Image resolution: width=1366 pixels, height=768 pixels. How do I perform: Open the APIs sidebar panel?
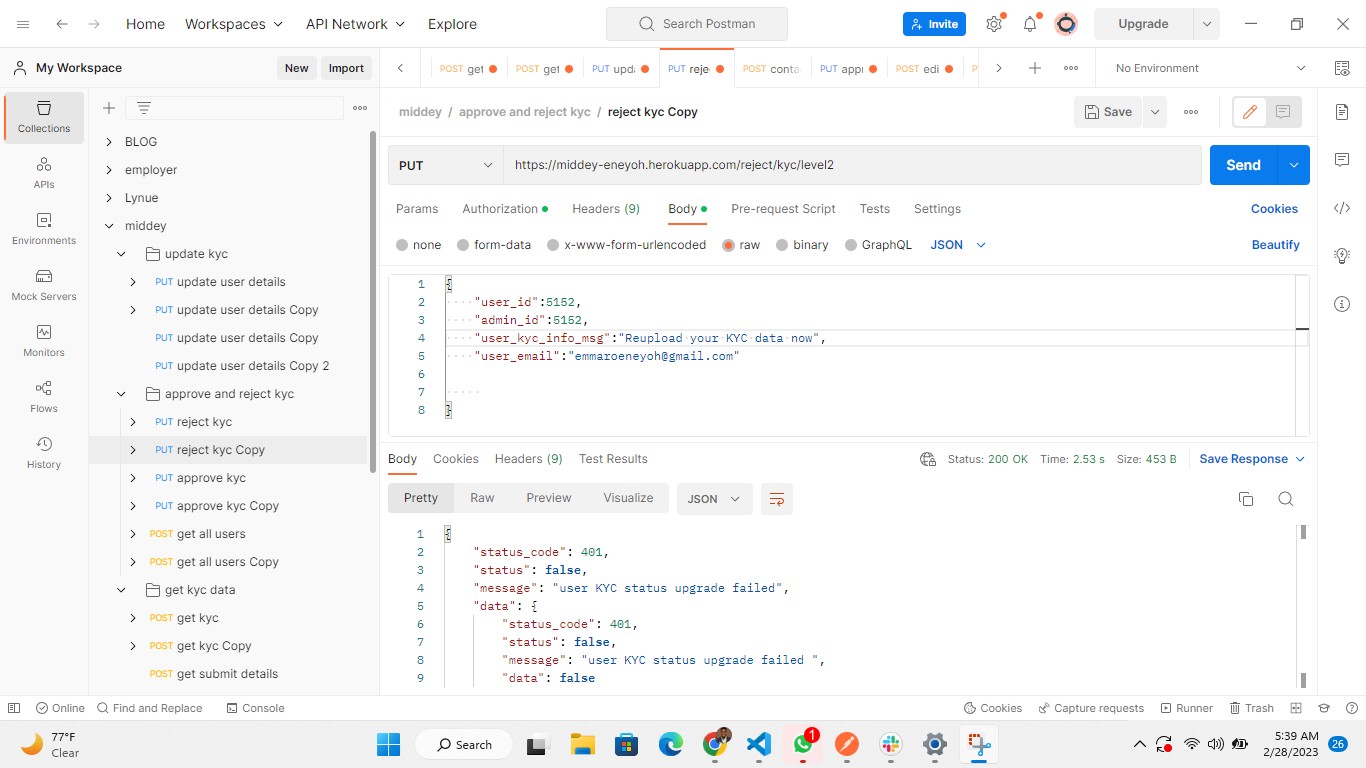(x=43, y=173)
